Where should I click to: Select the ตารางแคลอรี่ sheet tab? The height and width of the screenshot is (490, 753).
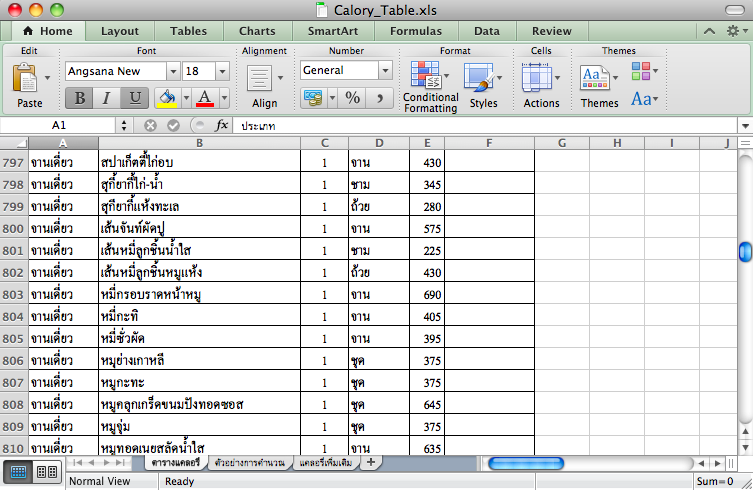coord(176,463)
